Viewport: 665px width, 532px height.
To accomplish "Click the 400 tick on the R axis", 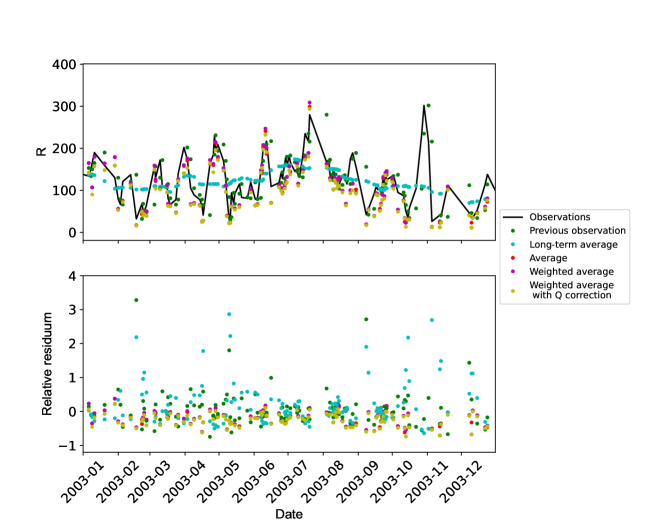I will click(x=64, y=64).
